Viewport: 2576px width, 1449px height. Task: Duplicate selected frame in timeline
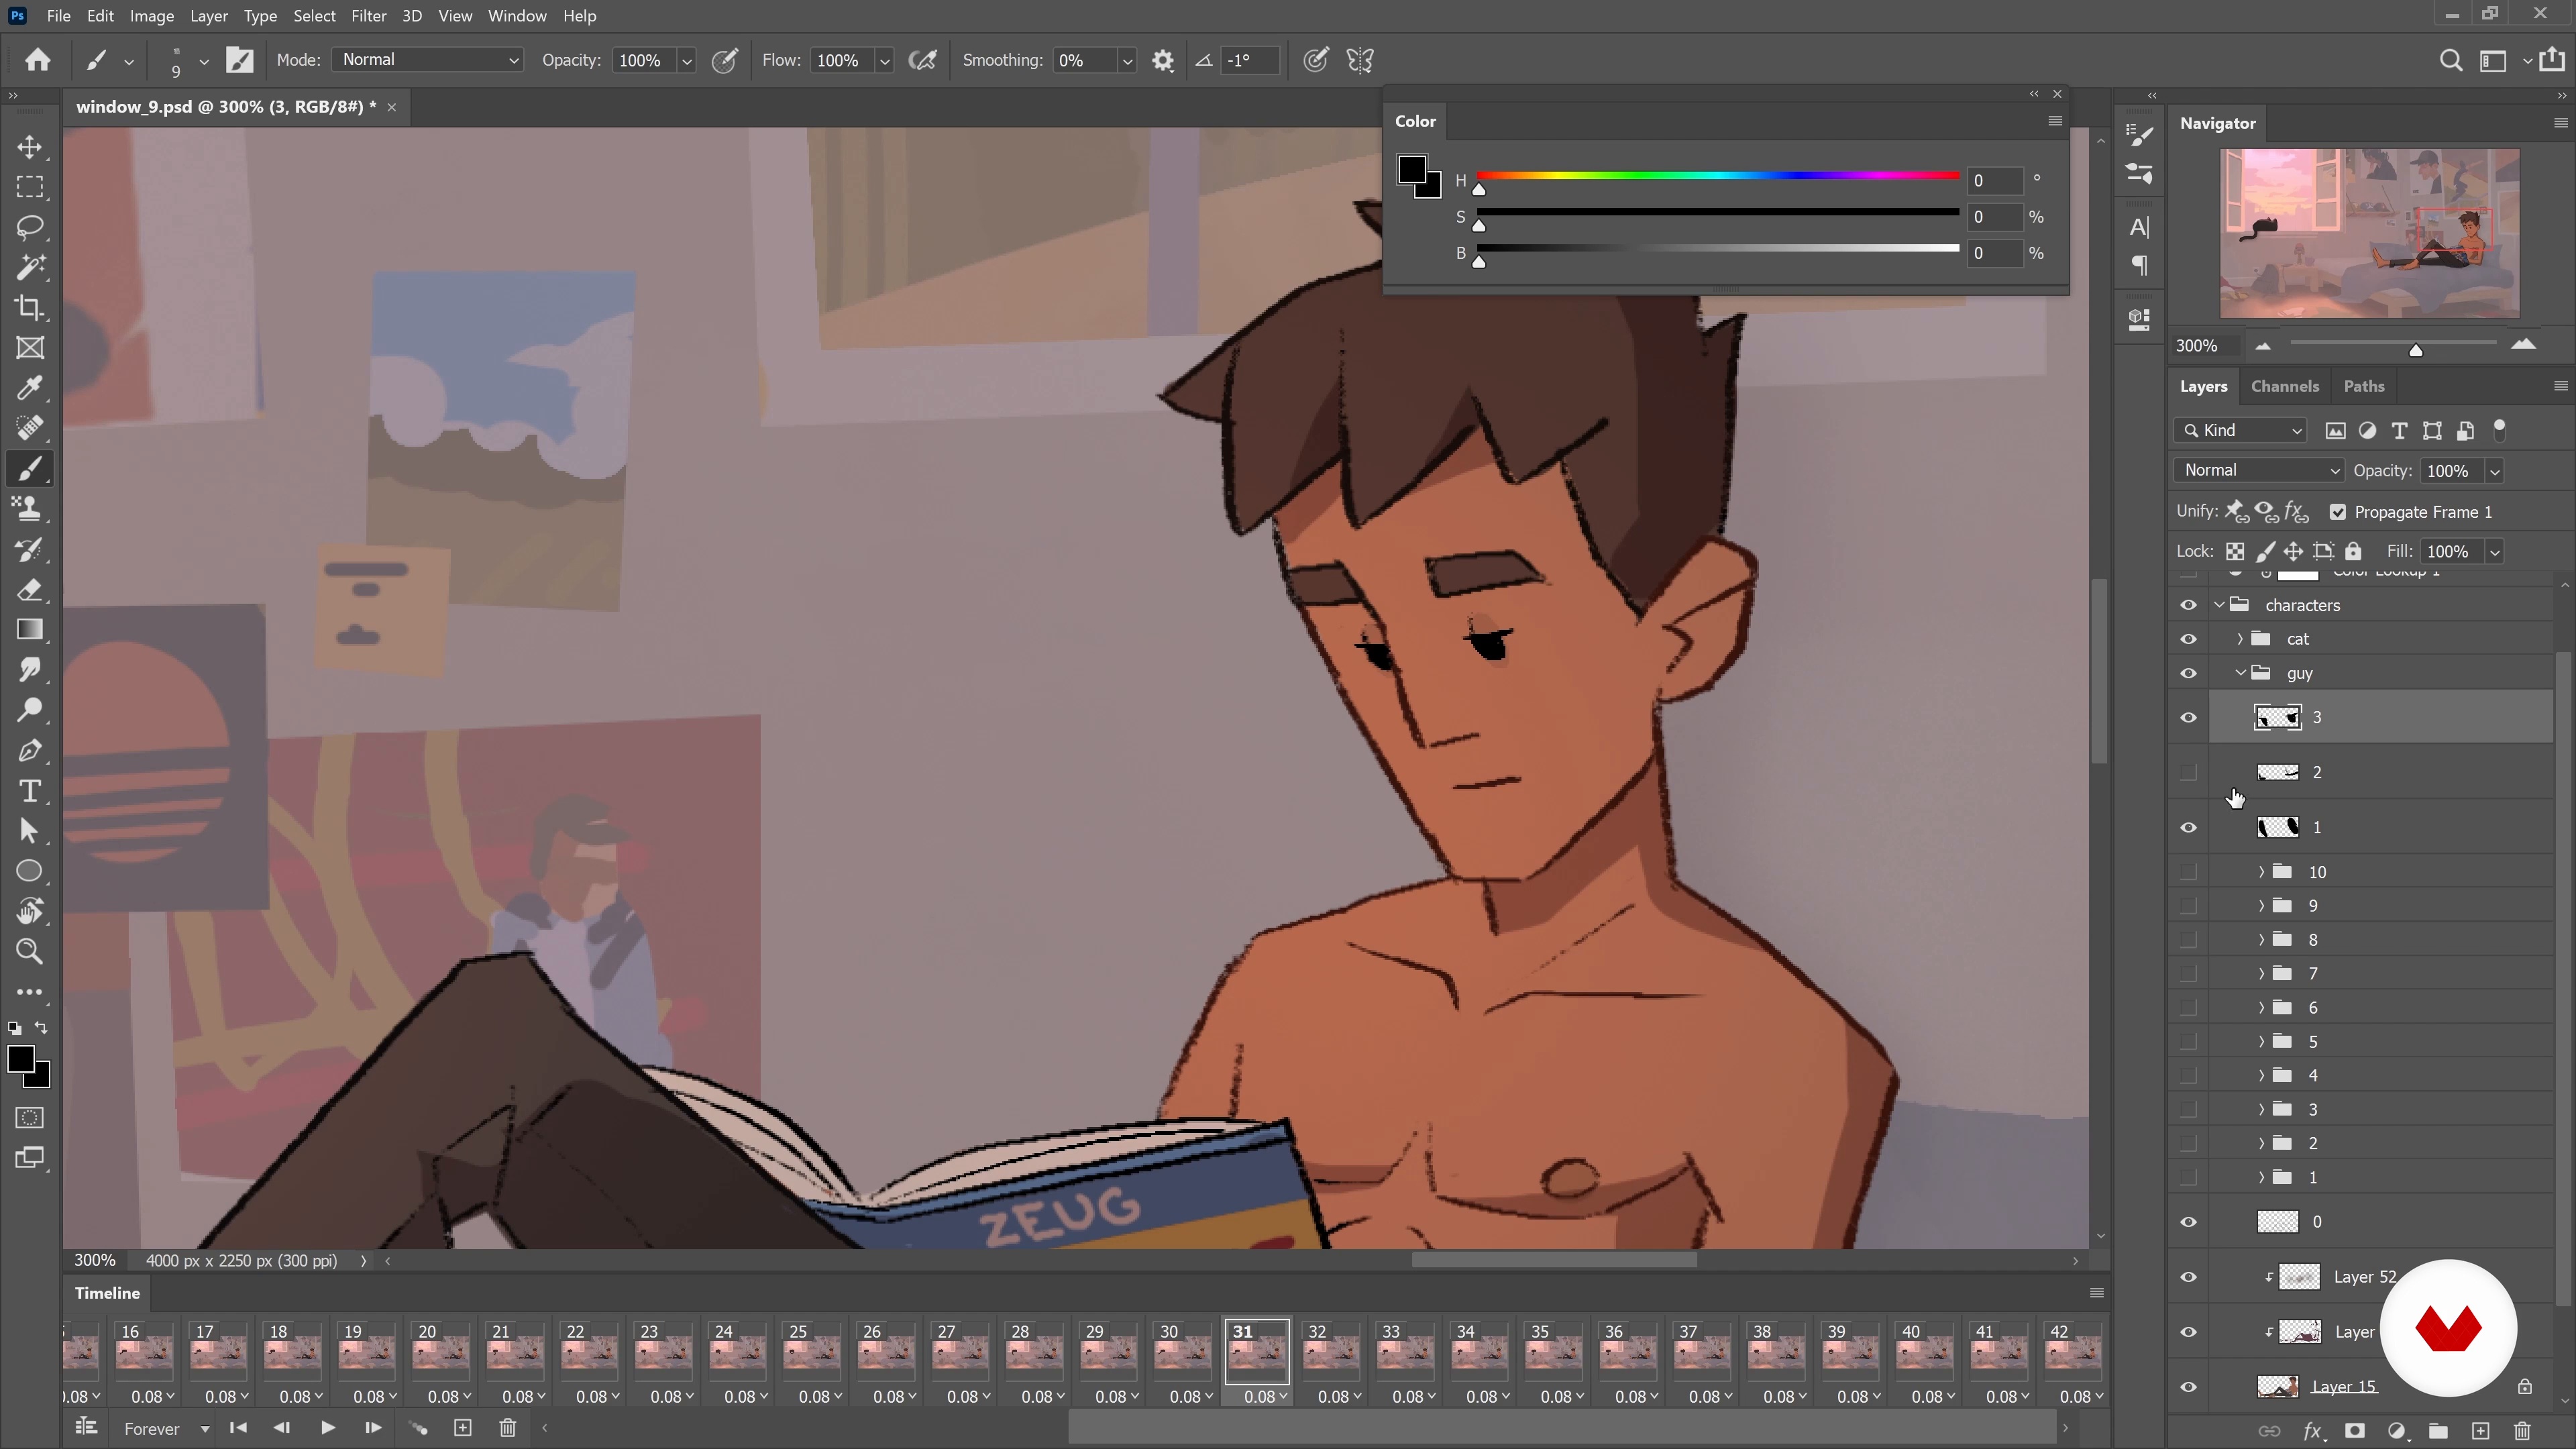pyautogui.click(x=462, y=1428)
